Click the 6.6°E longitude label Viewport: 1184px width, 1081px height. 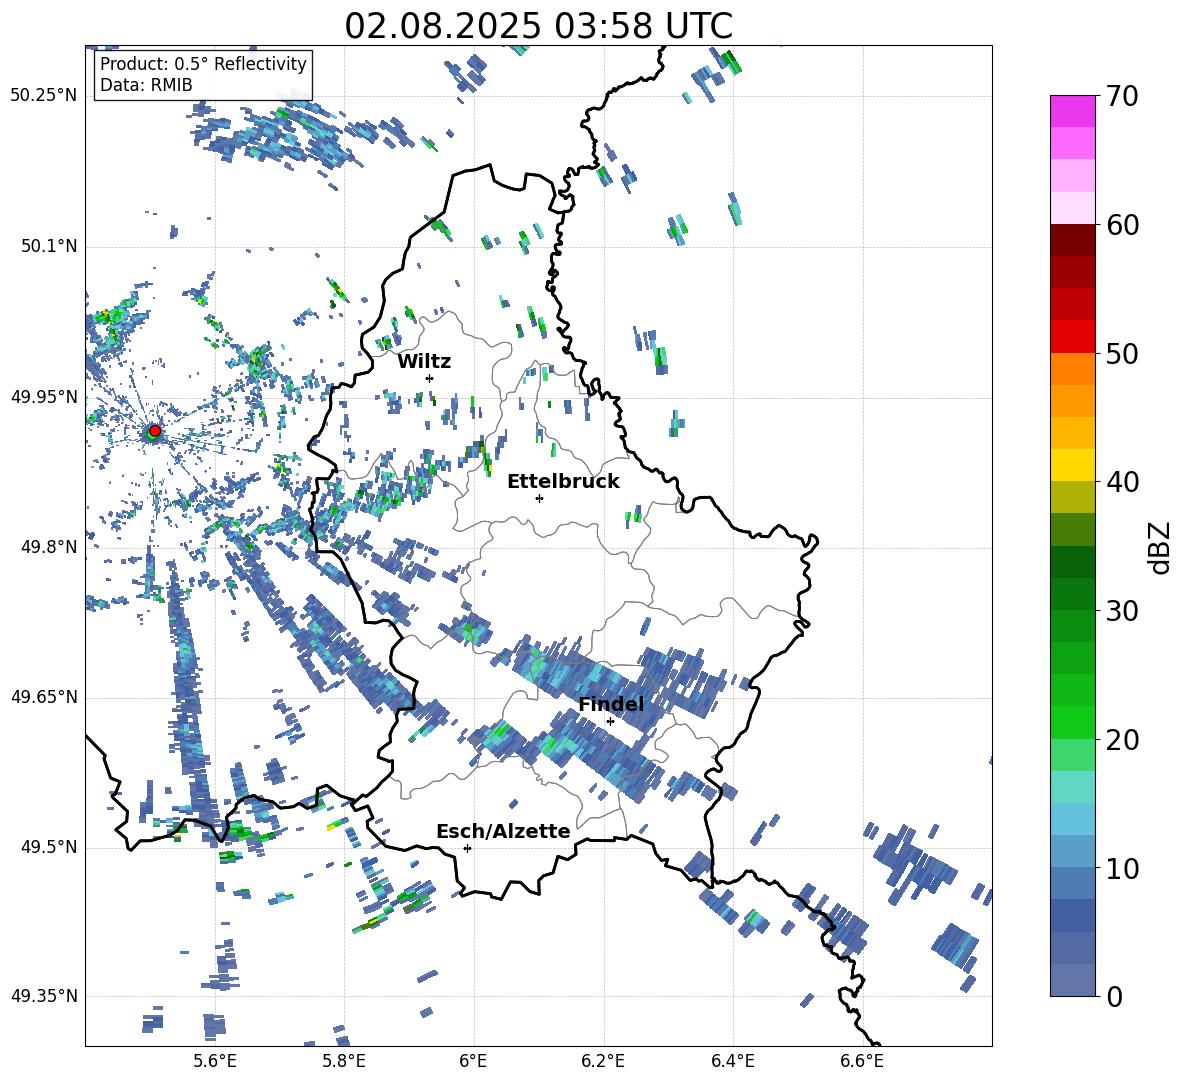click(862, 1061)
